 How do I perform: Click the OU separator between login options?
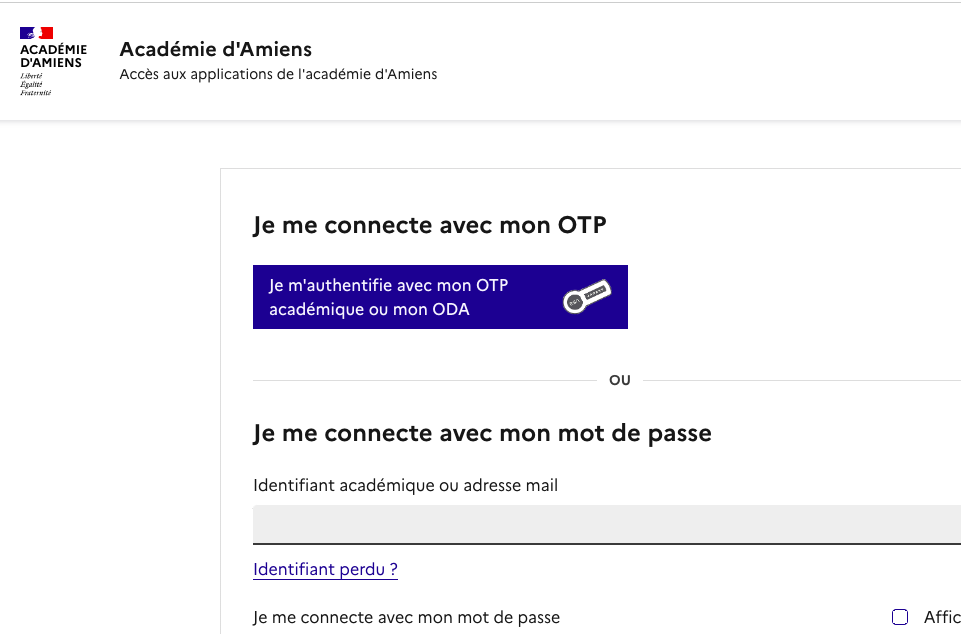619,380
